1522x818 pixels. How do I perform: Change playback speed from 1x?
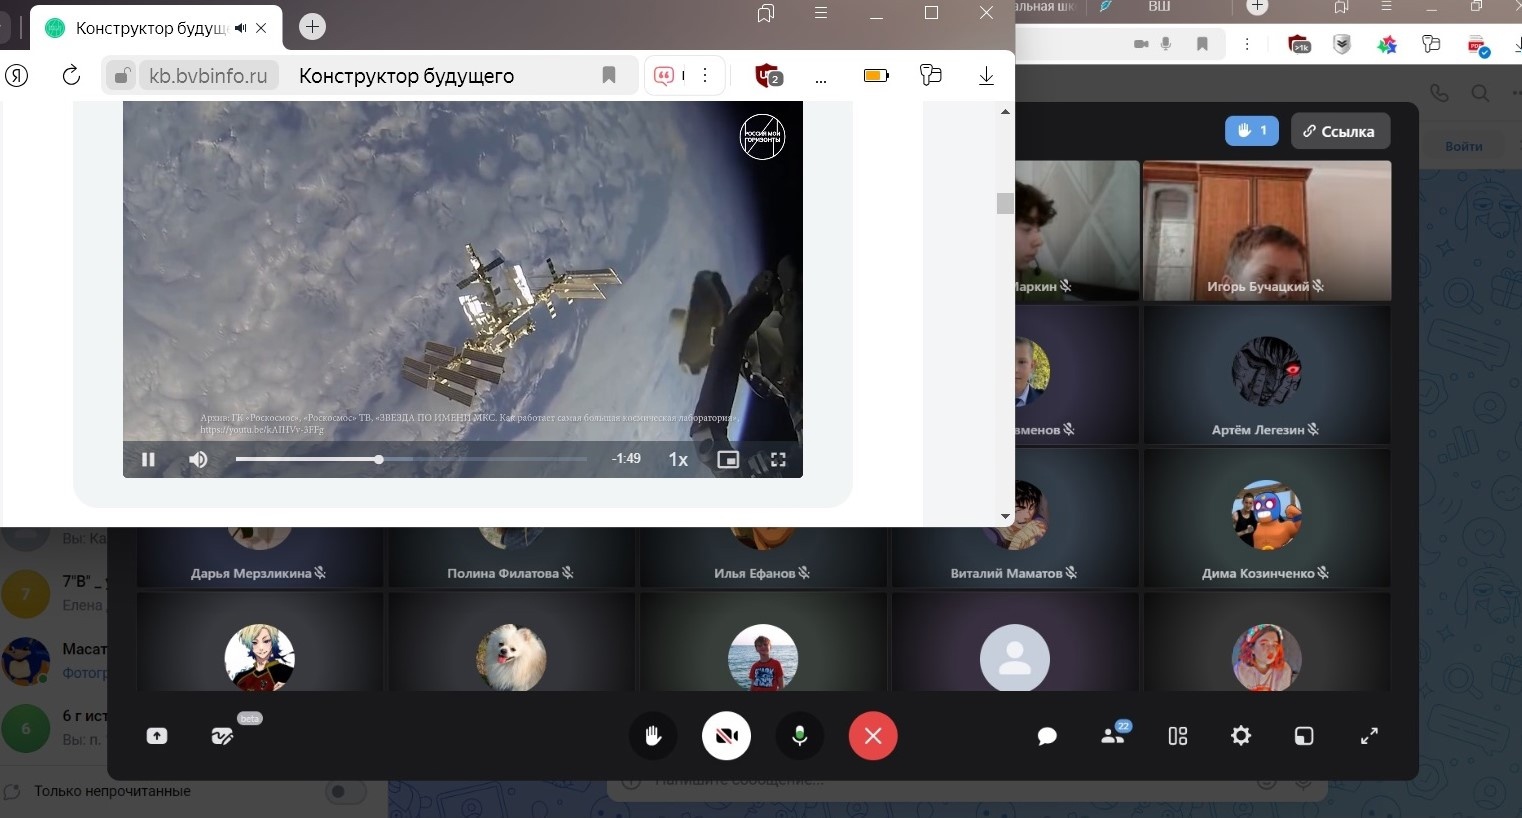pyautogui.click(x=678, y=459)
